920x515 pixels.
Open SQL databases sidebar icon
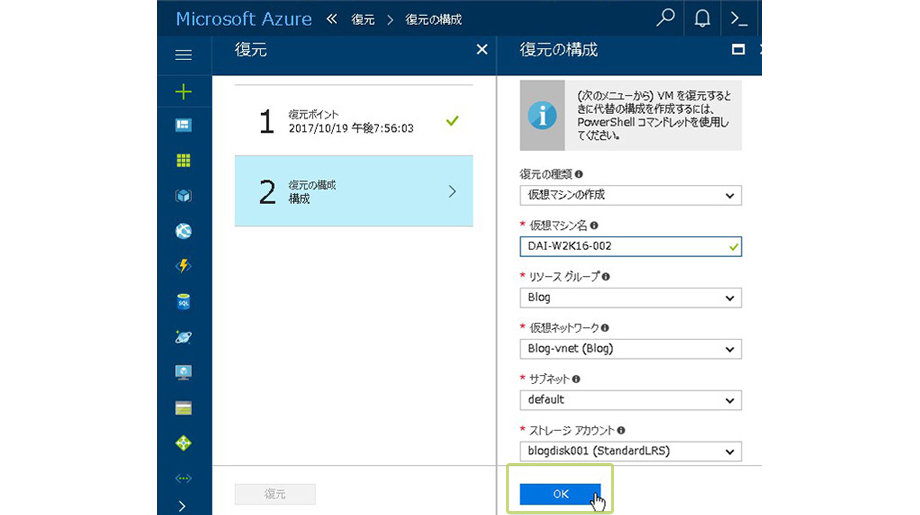(x=183, y=301)
